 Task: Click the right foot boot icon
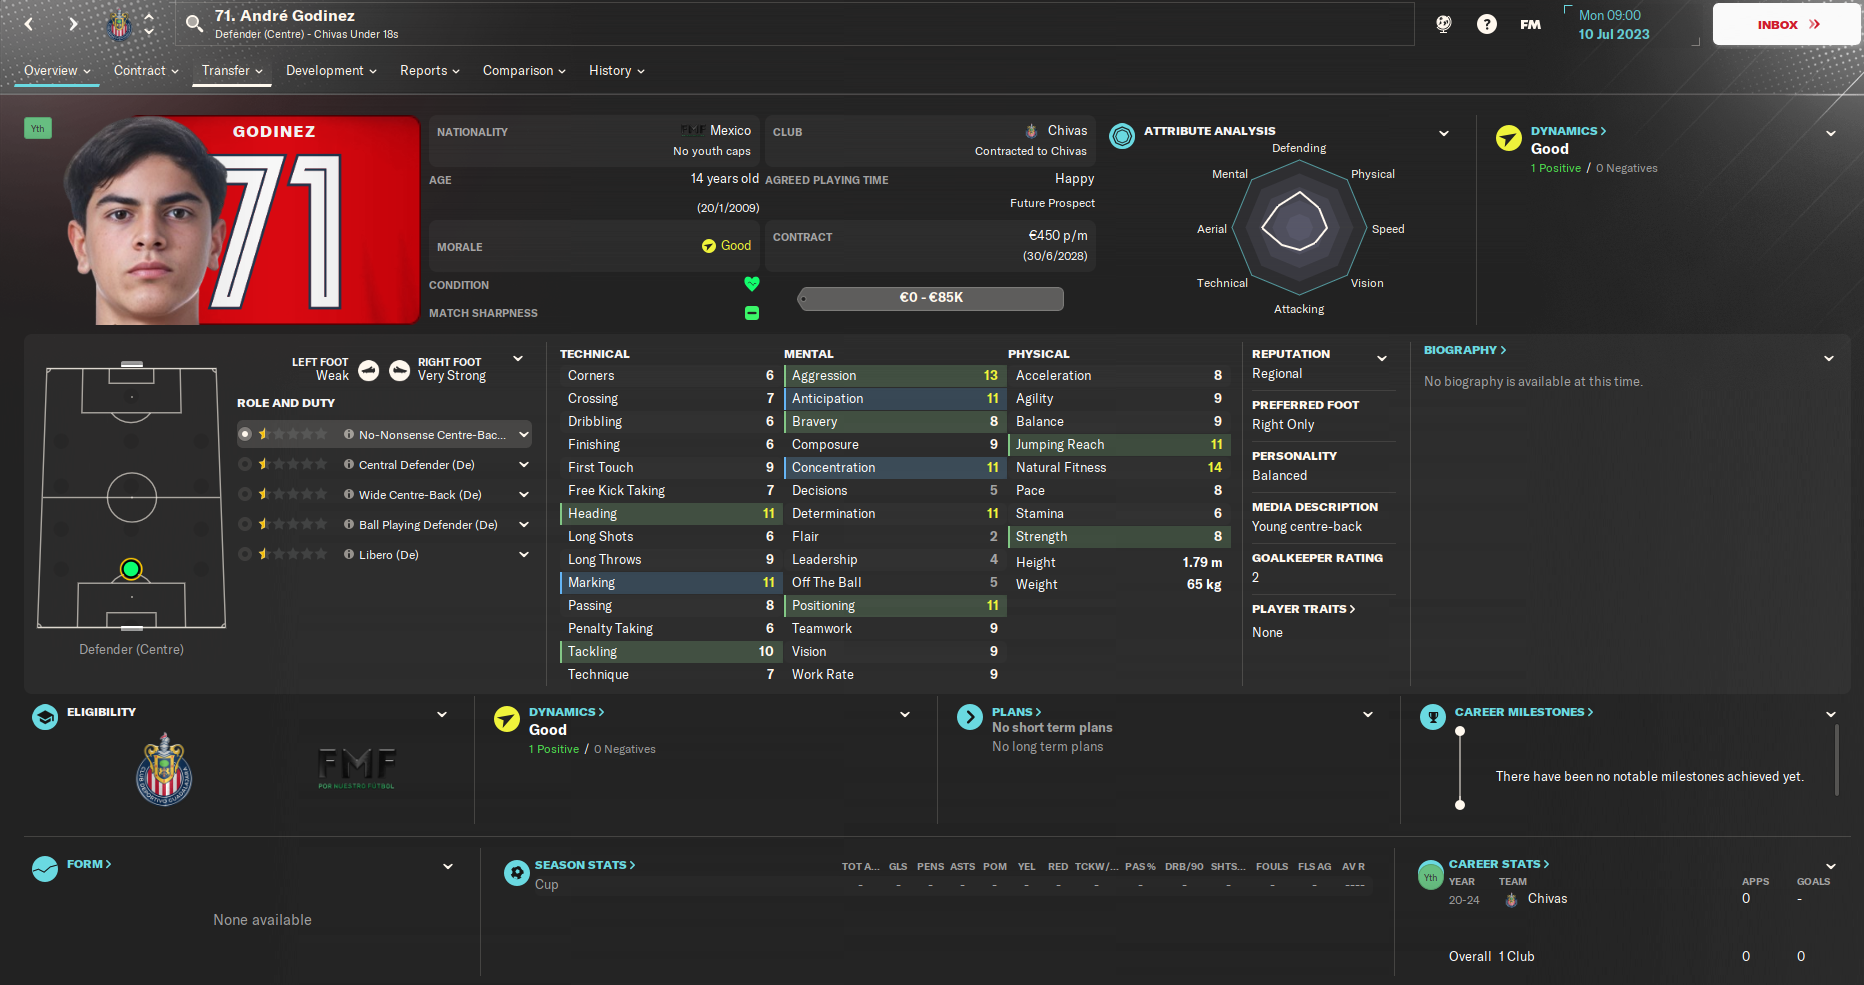pos(399,371)
